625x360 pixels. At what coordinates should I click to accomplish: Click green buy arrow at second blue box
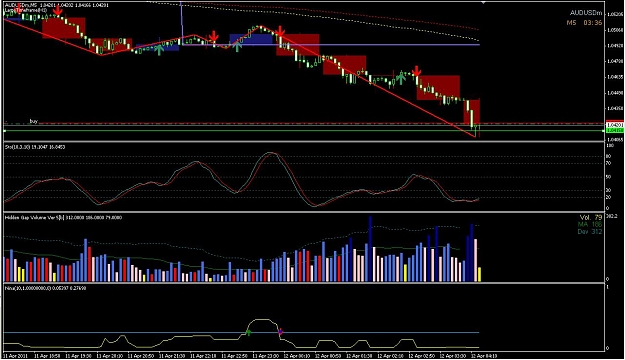coord(237,46)
